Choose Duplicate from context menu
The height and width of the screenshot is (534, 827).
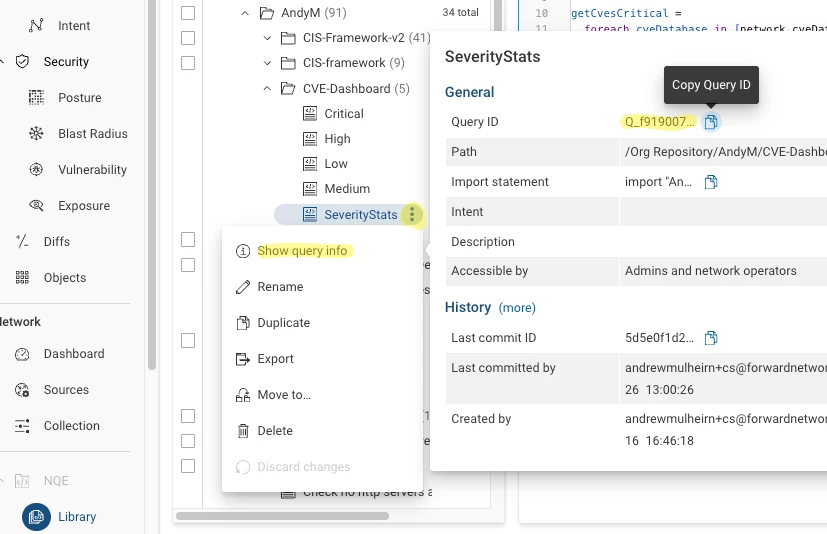322,322
